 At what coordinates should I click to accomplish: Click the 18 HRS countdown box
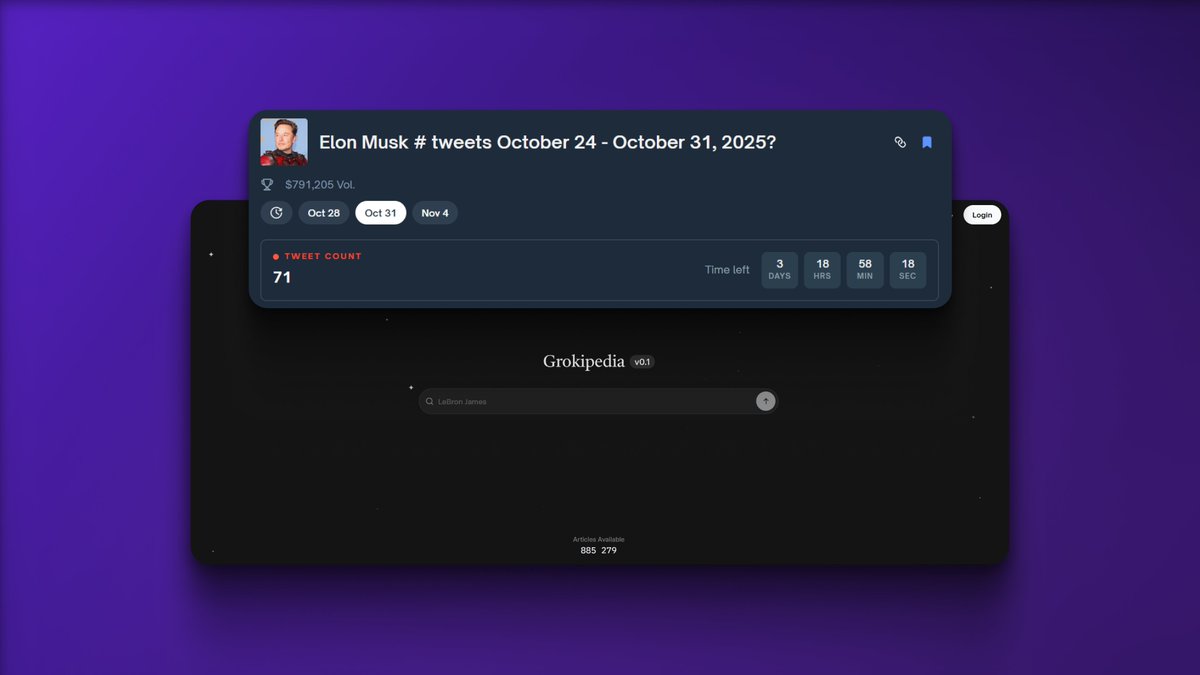coord(822,270)
